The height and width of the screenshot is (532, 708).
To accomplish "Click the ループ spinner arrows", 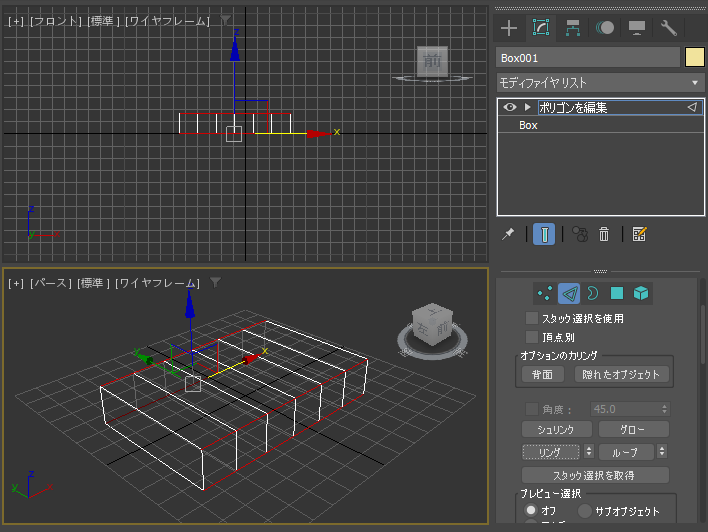I will pyautogui.click(x=662, y=452).
